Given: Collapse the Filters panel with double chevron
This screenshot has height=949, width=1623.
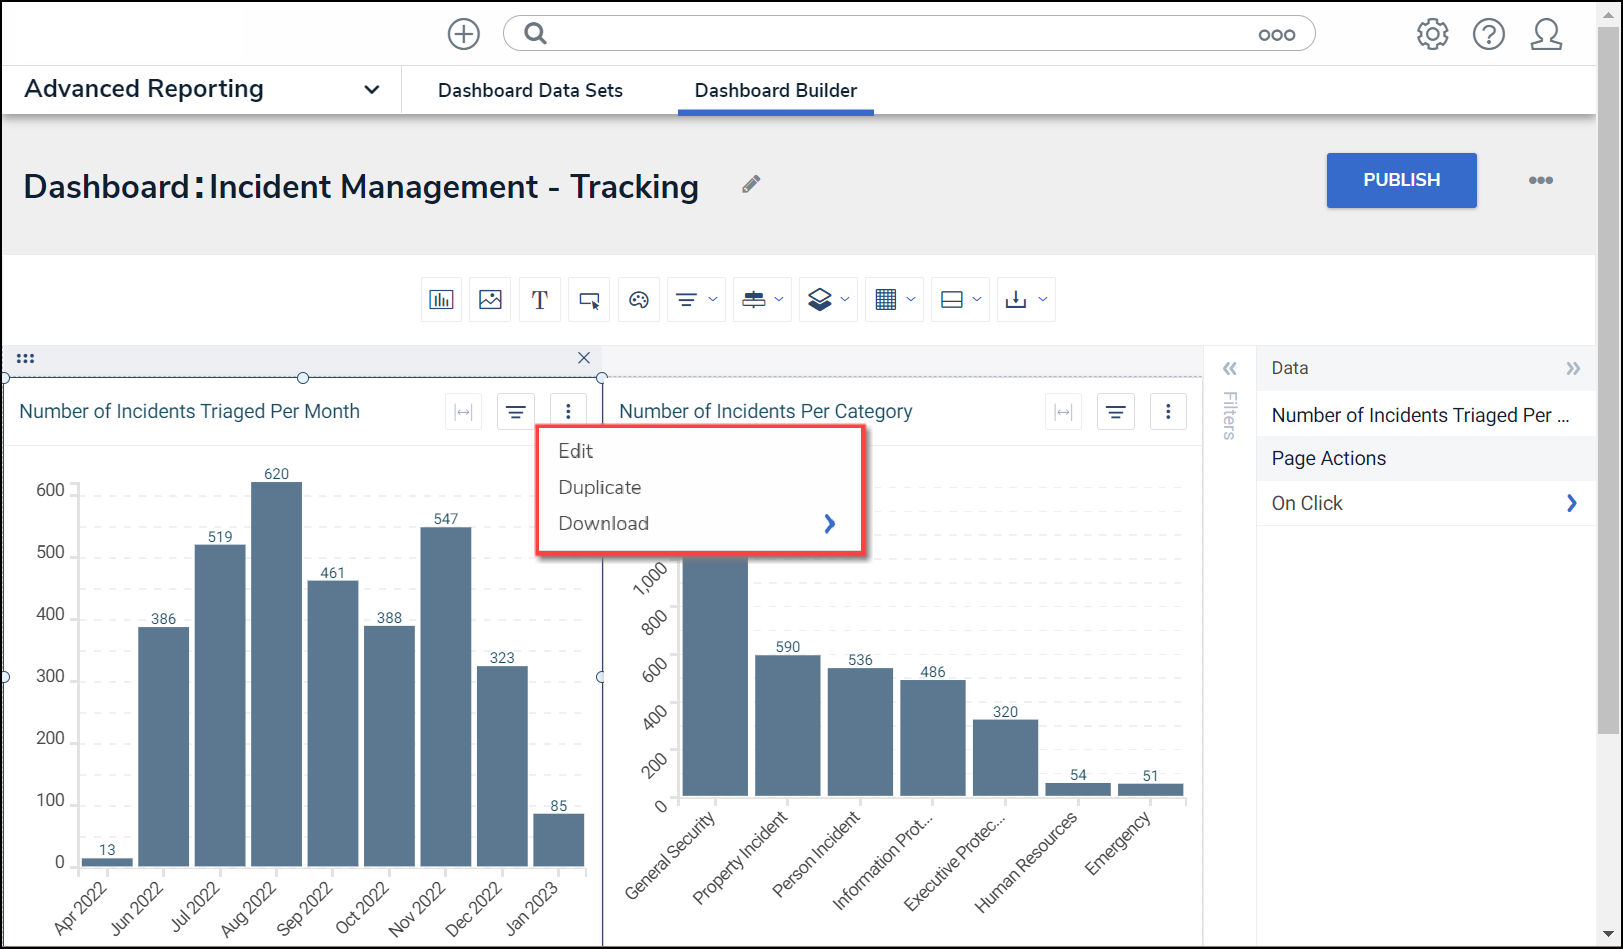Looking at the screenshot, I should (1230, 368).
